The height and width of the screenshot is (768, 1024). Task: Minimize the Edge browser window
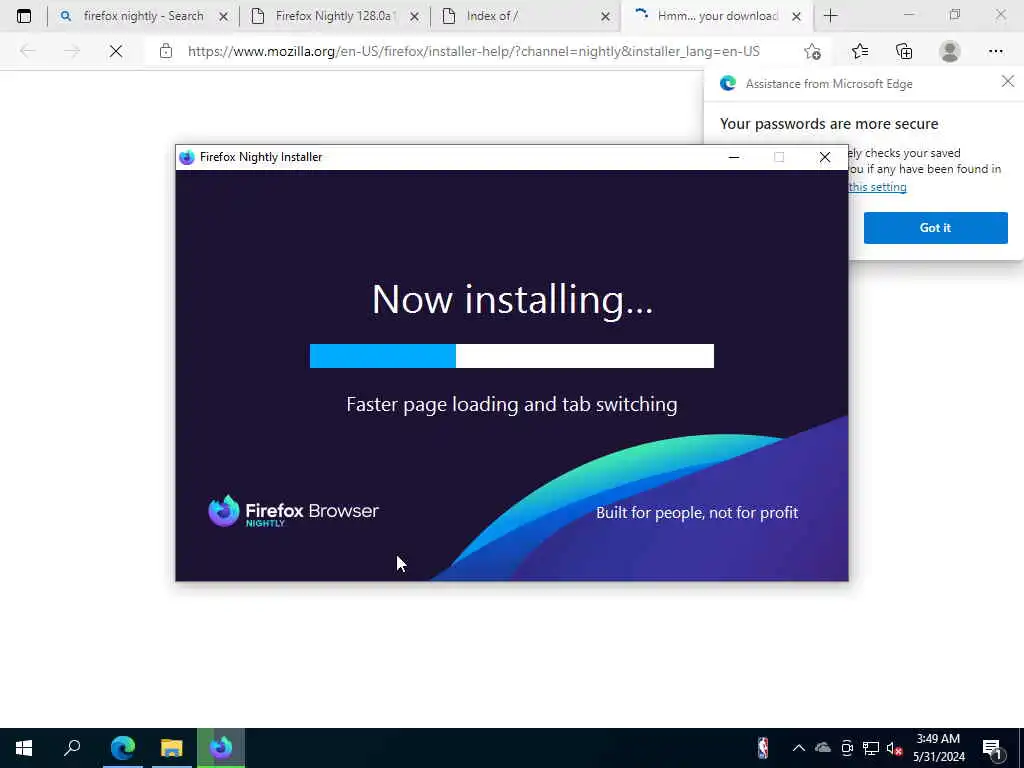tap(909, 16)
